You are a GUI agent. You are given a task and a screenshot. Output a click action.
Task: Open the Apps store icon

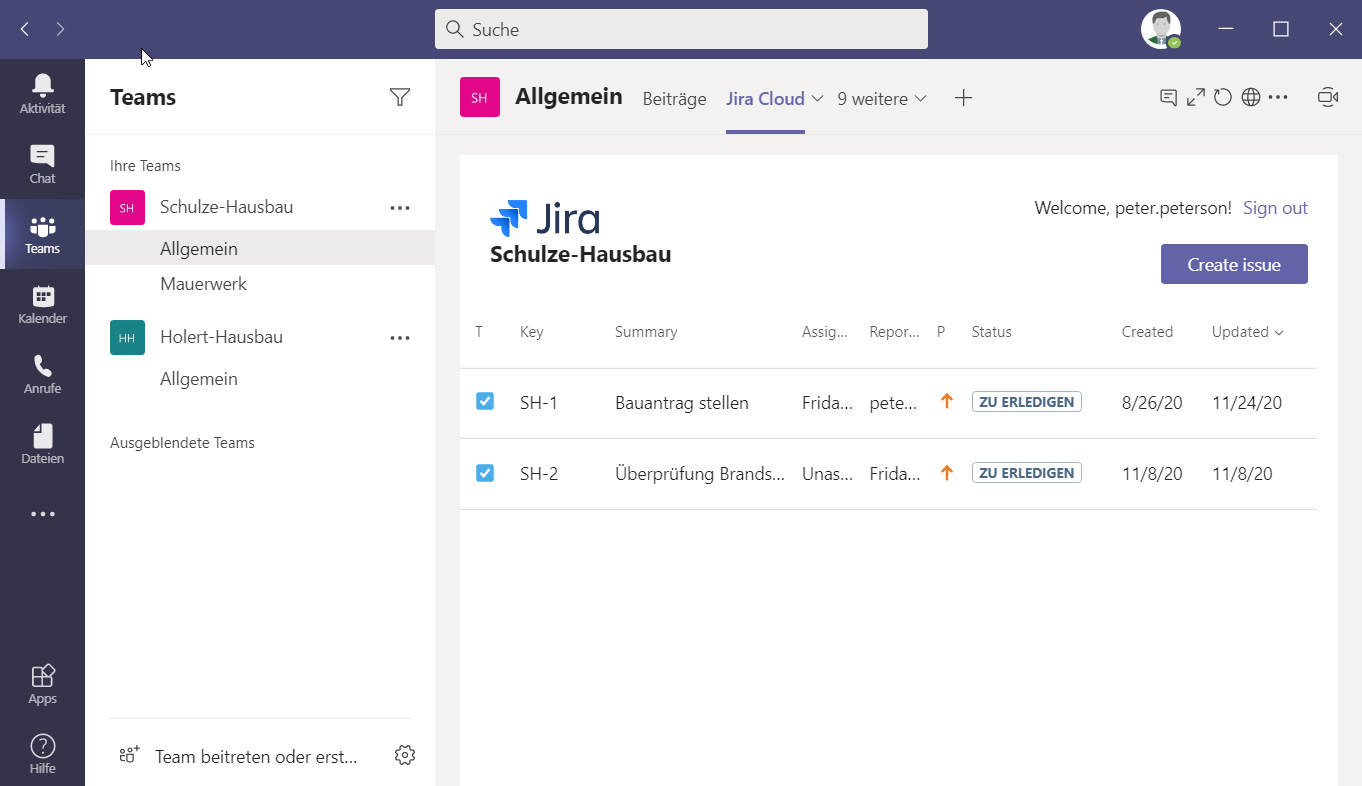(x=42, y=685)
